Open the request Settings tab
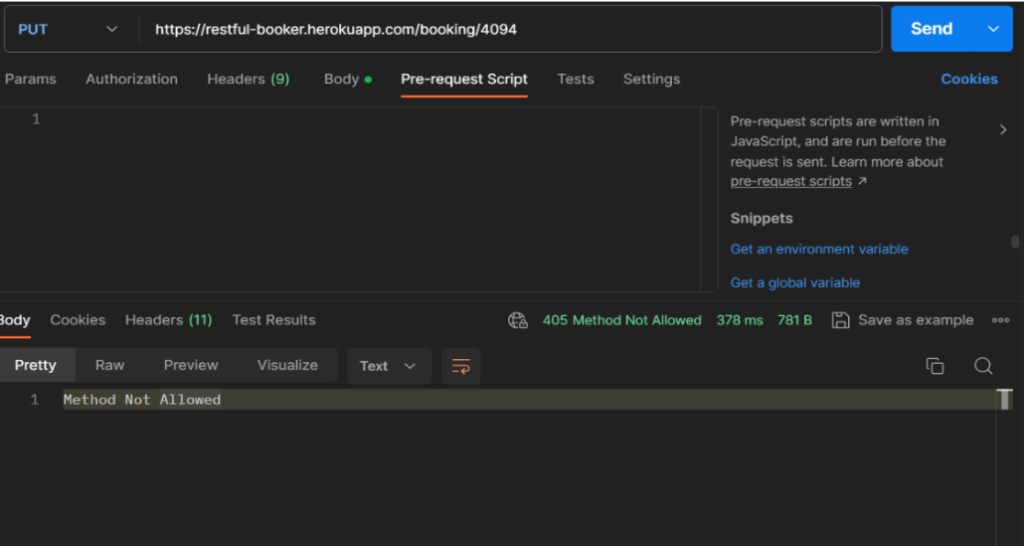1024x546 pixels. (x=651, y=79)
